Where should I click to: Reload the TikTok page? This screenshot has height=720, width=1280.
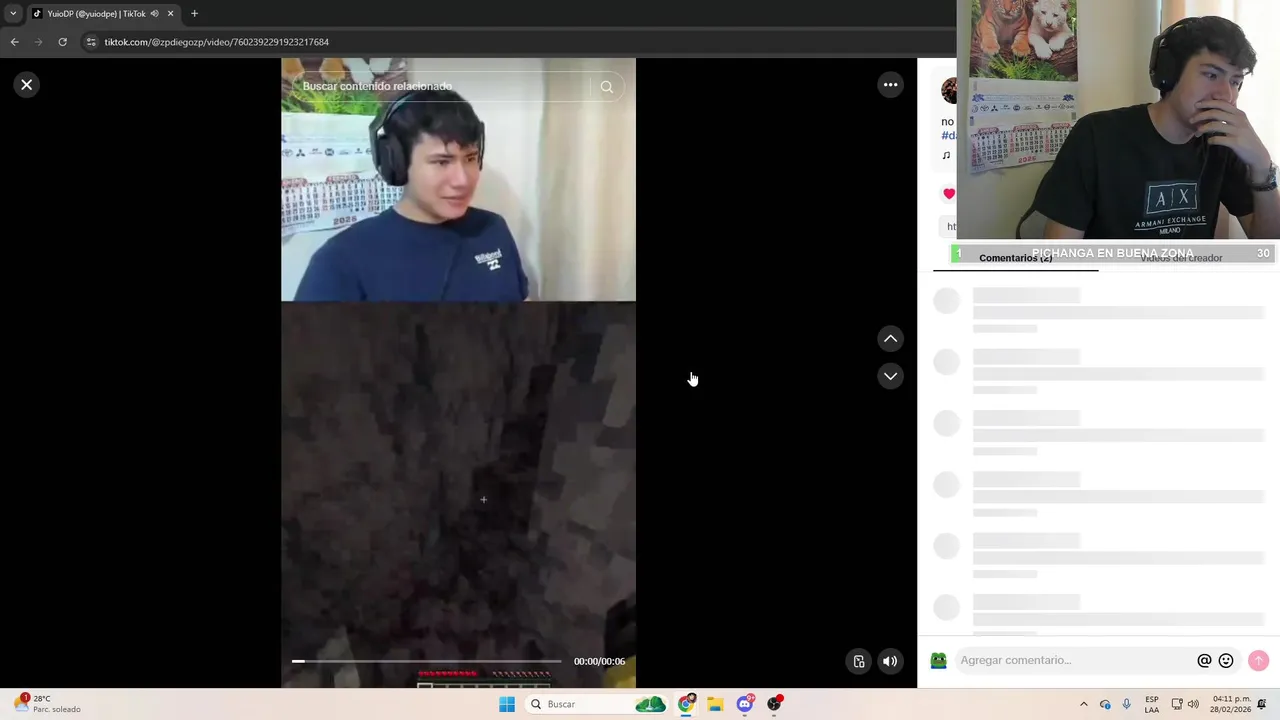tap(62, 42)
